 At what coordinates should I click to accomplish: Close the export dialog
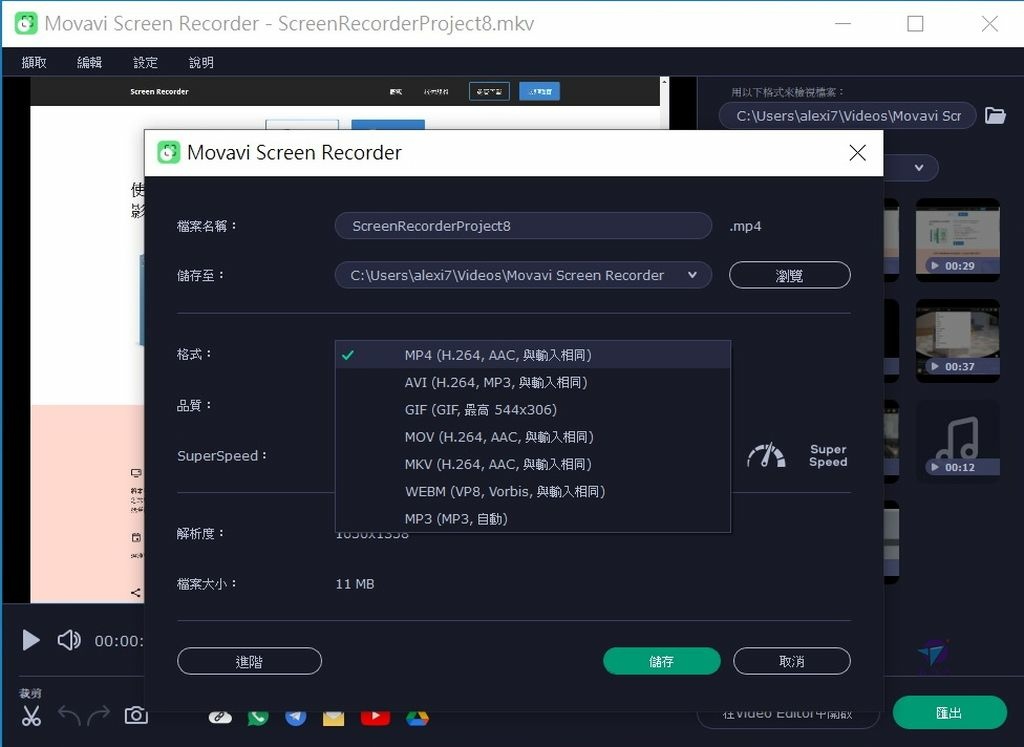[857, 153]
